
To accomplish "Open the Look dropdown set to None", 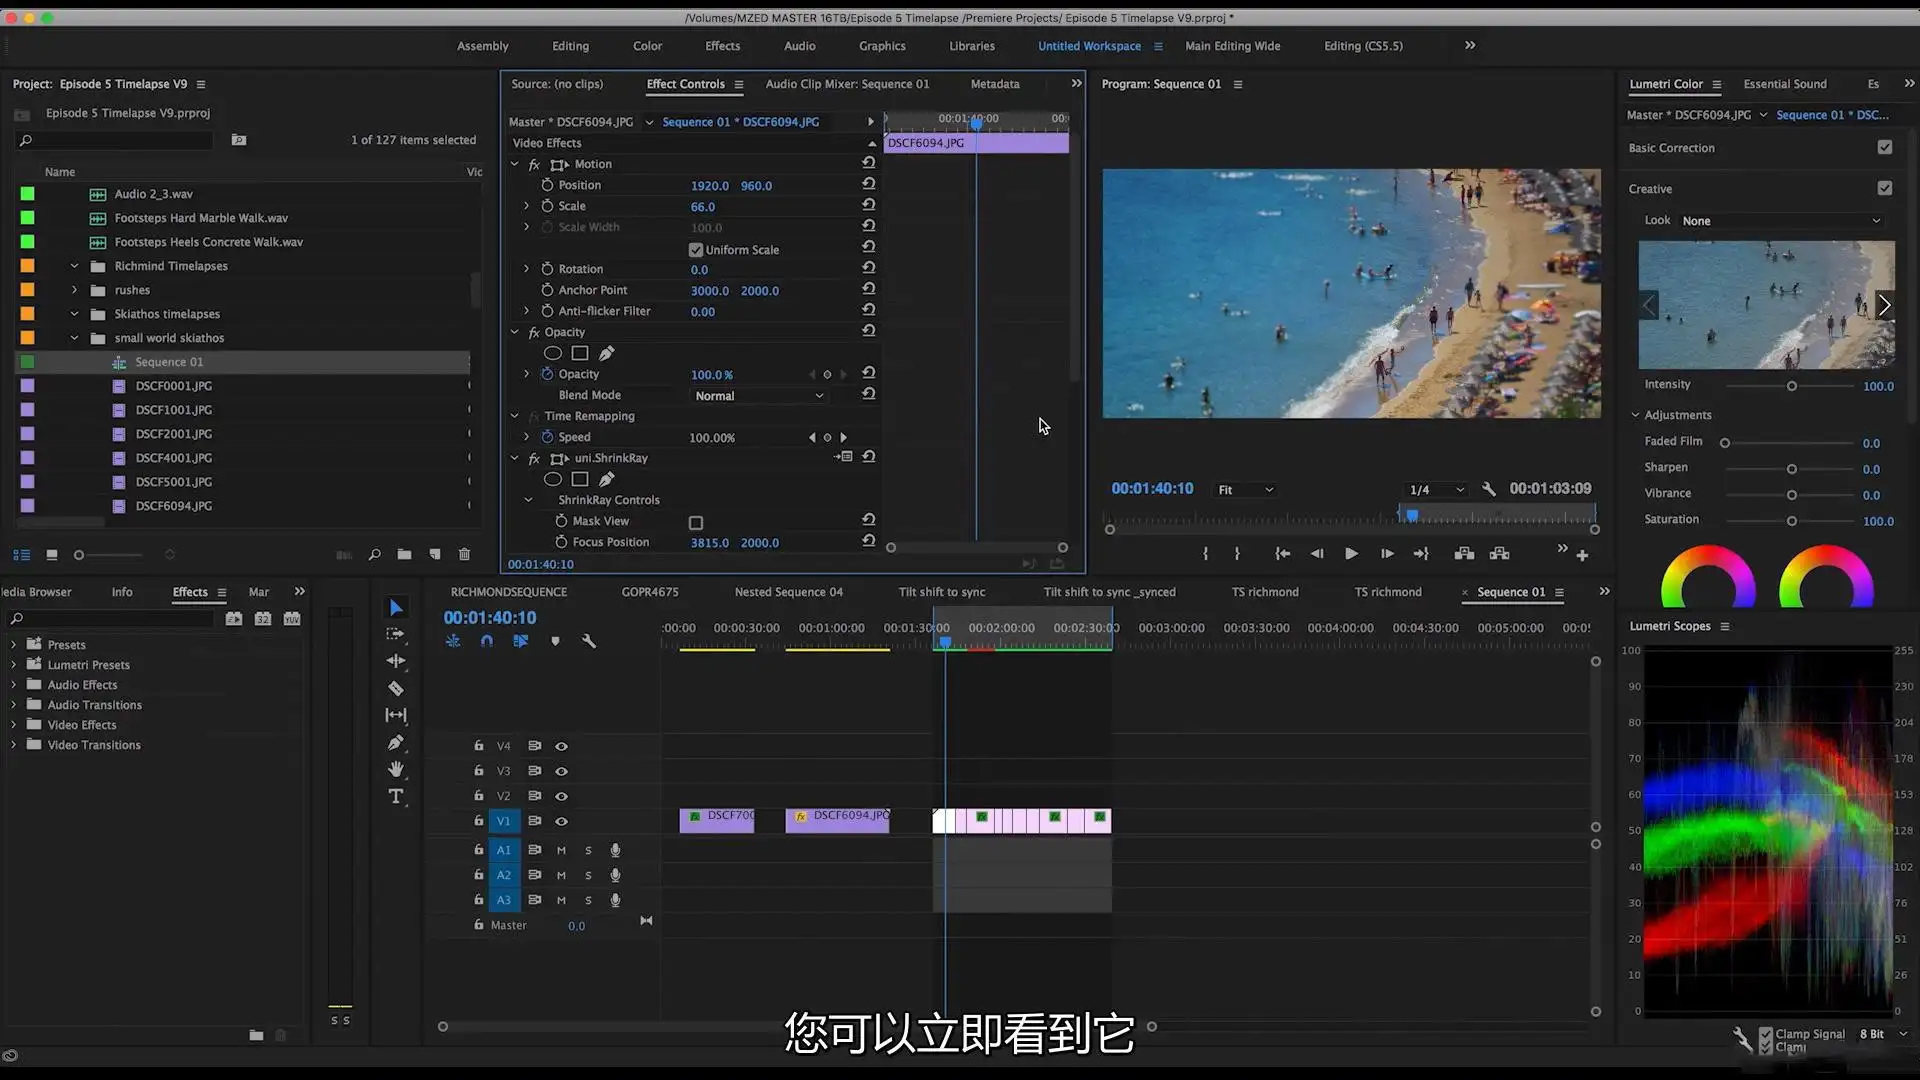I will [1780, 221].
